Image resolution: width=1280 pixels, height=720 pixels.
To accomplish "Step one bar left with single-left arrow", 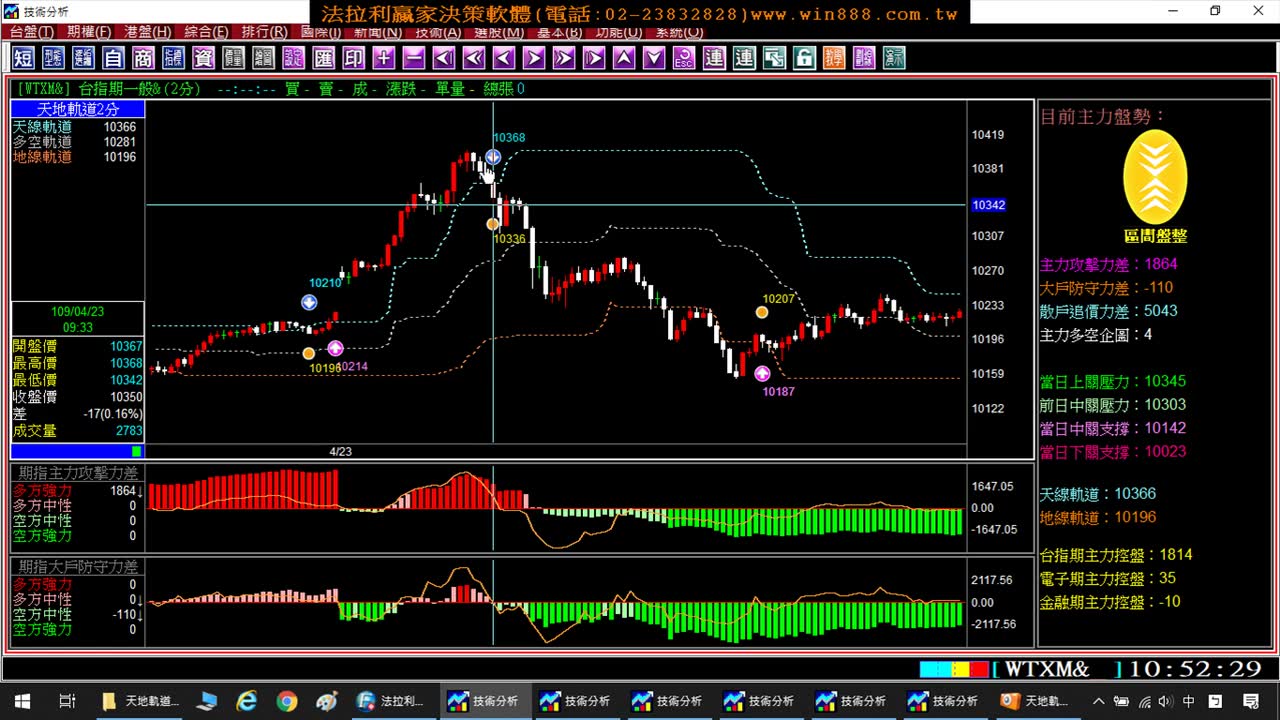I will (503, 58).
